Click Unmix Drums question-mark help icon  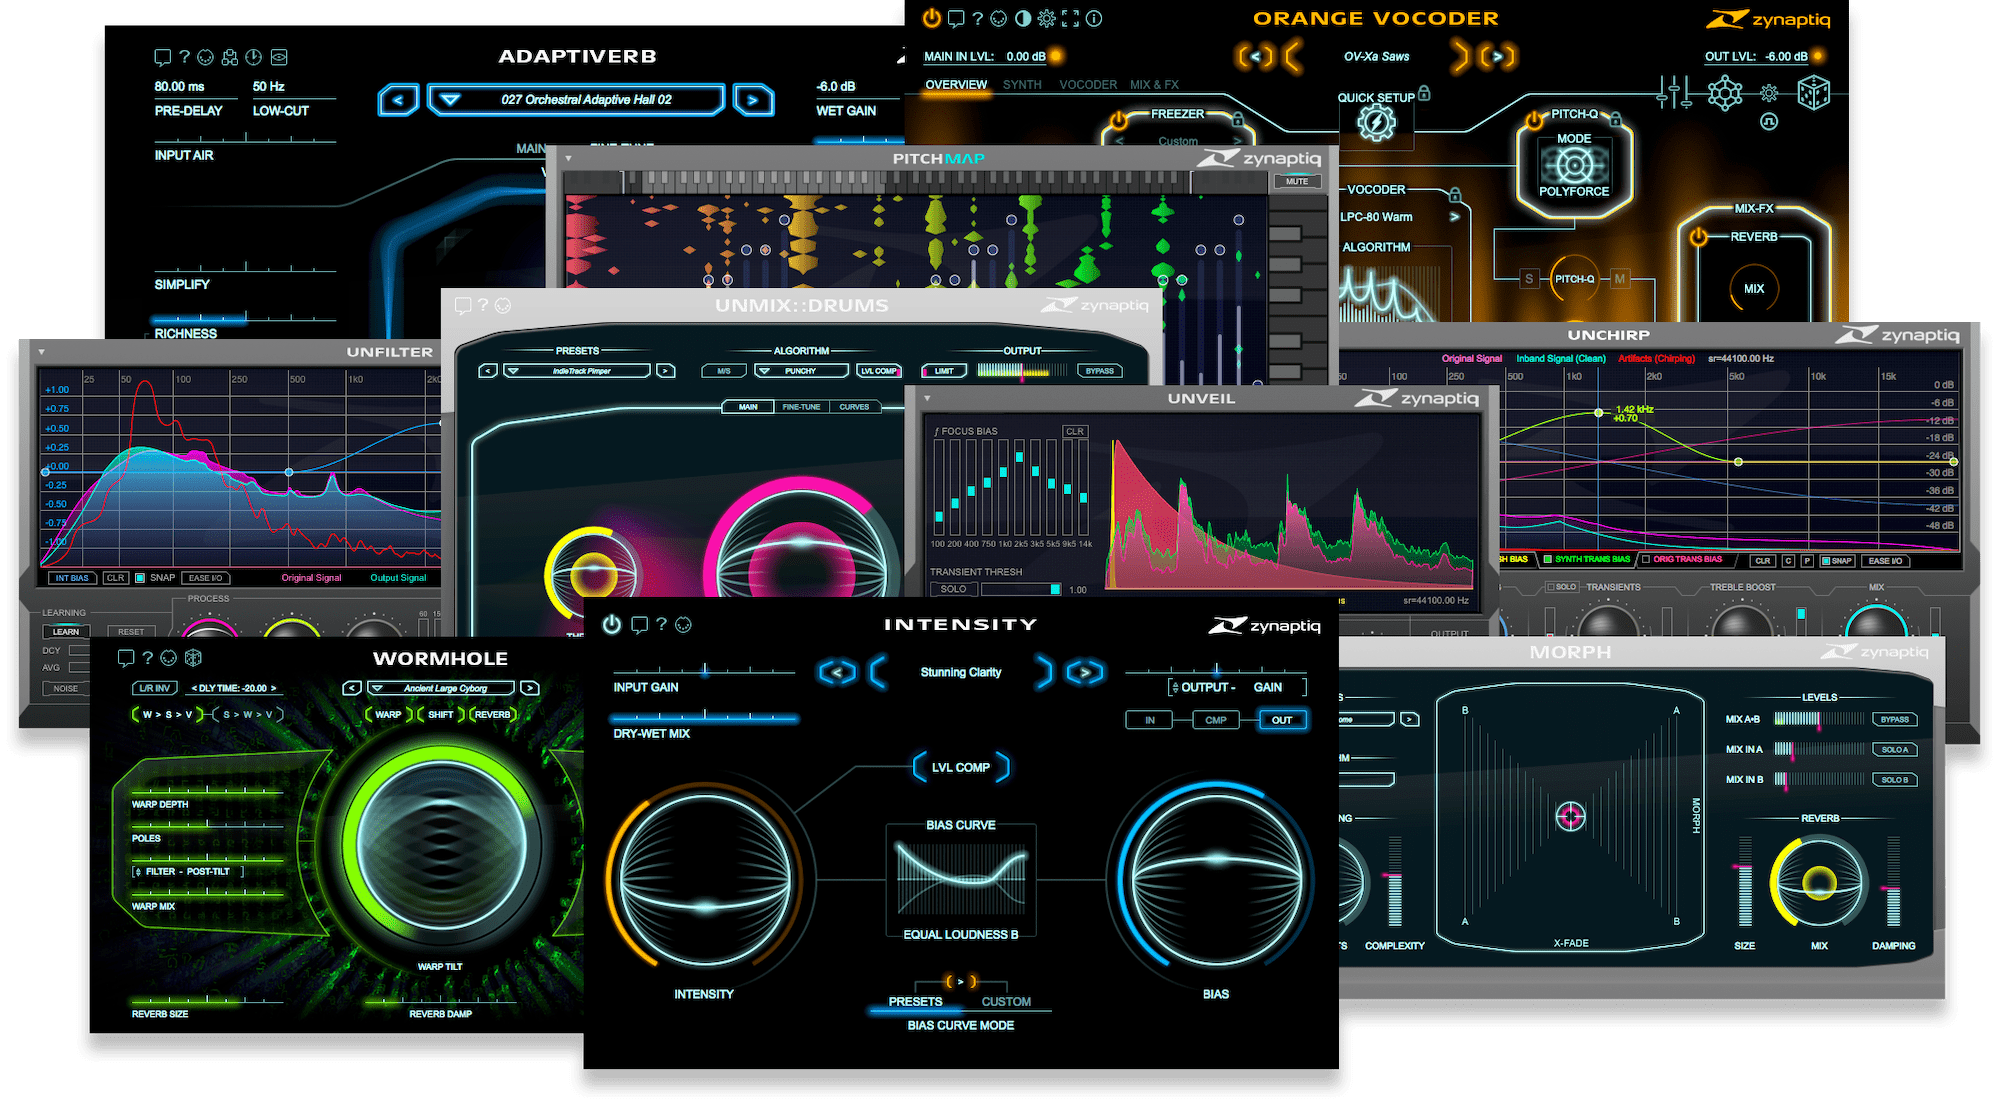(x=483, y=305)
